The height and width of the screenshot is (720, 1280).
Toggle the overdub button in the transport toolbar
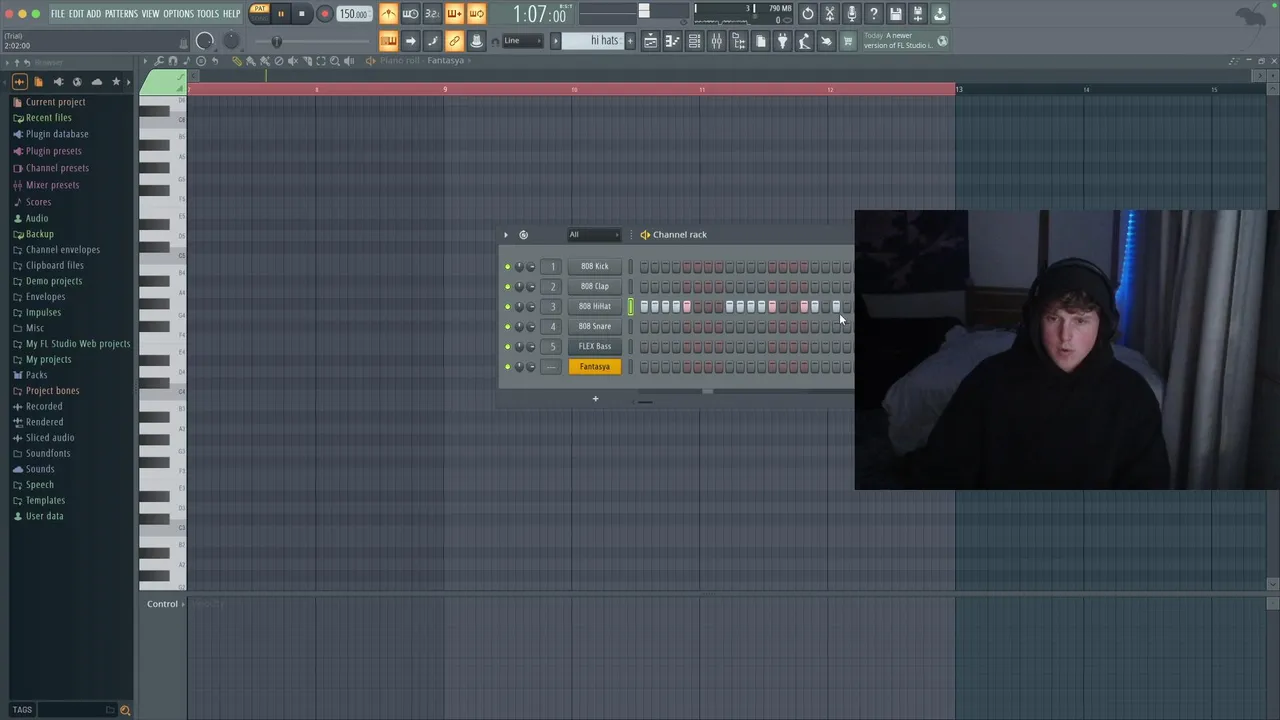click(454, 14)
